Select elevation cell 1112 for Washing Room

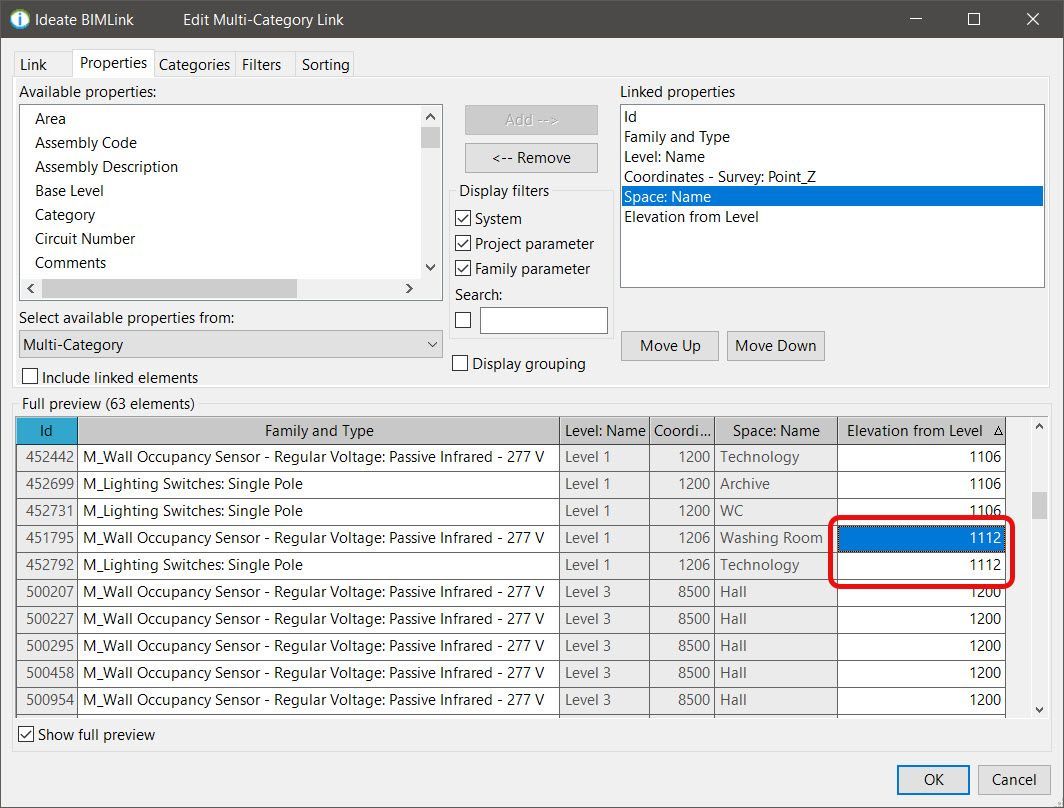pos(922,538)
